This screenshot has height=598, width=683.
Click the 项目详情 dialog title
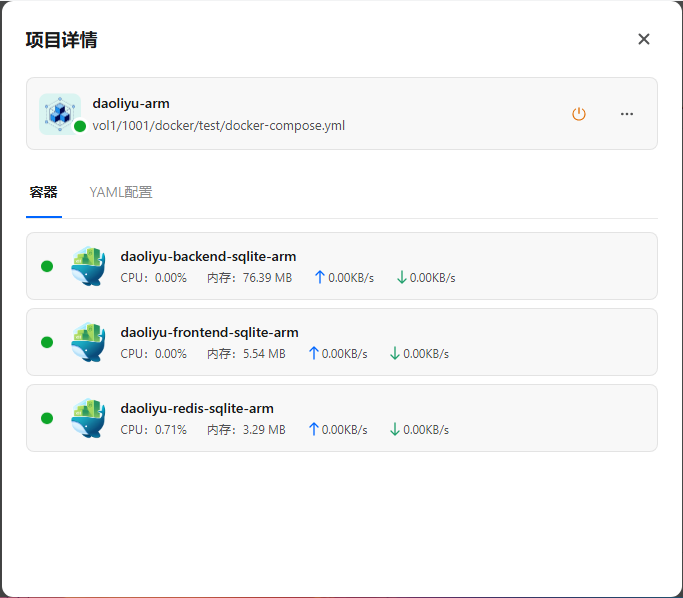[x=61, y=40]
